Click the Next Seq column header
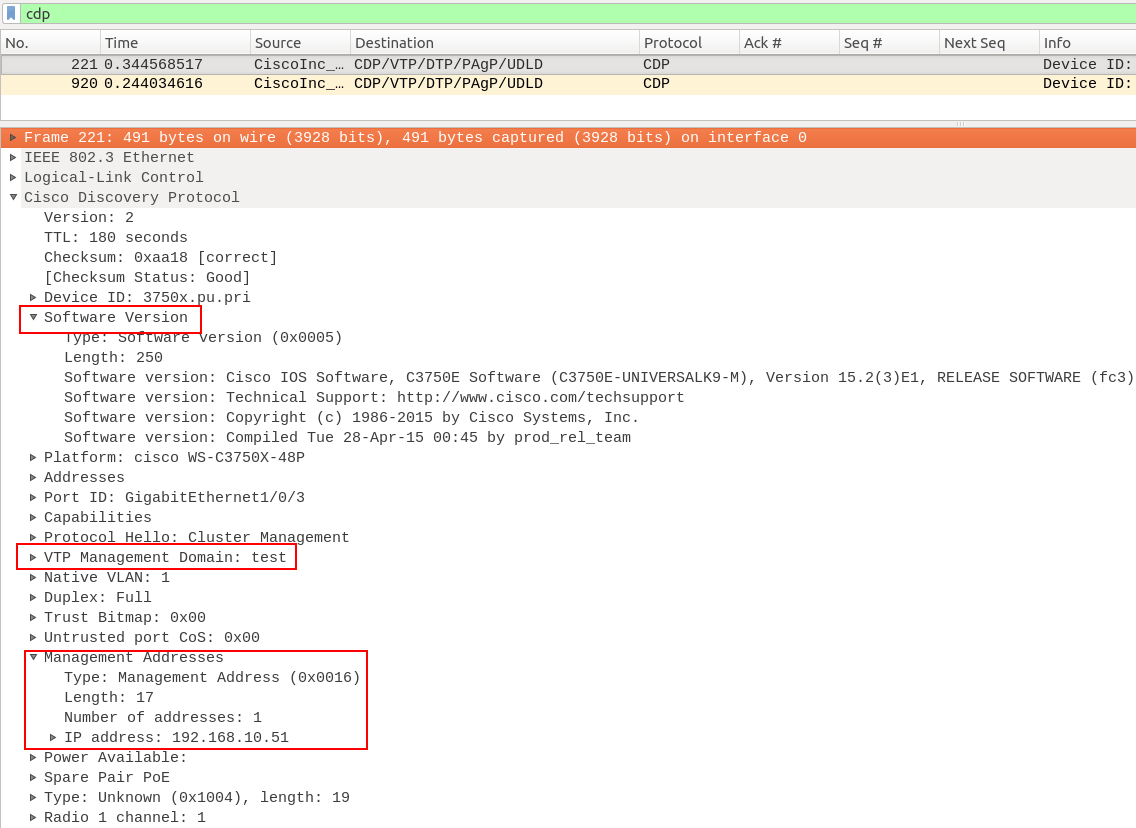Screen dimensions: 1136x828 tap(989, 43)
